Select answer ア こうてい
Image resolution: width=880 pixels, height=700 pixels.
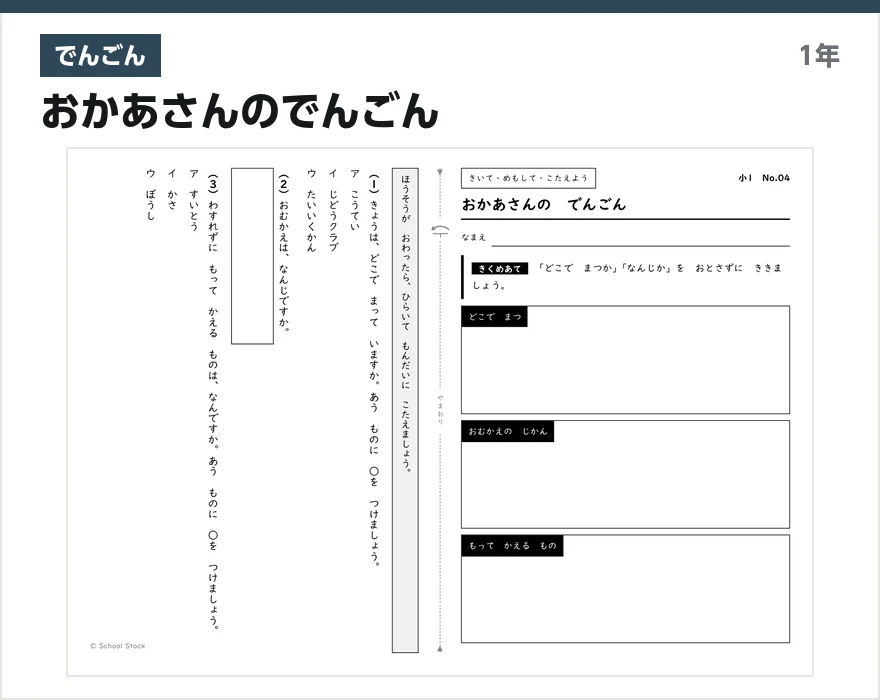pyautogui.click(x=354, y=200)
